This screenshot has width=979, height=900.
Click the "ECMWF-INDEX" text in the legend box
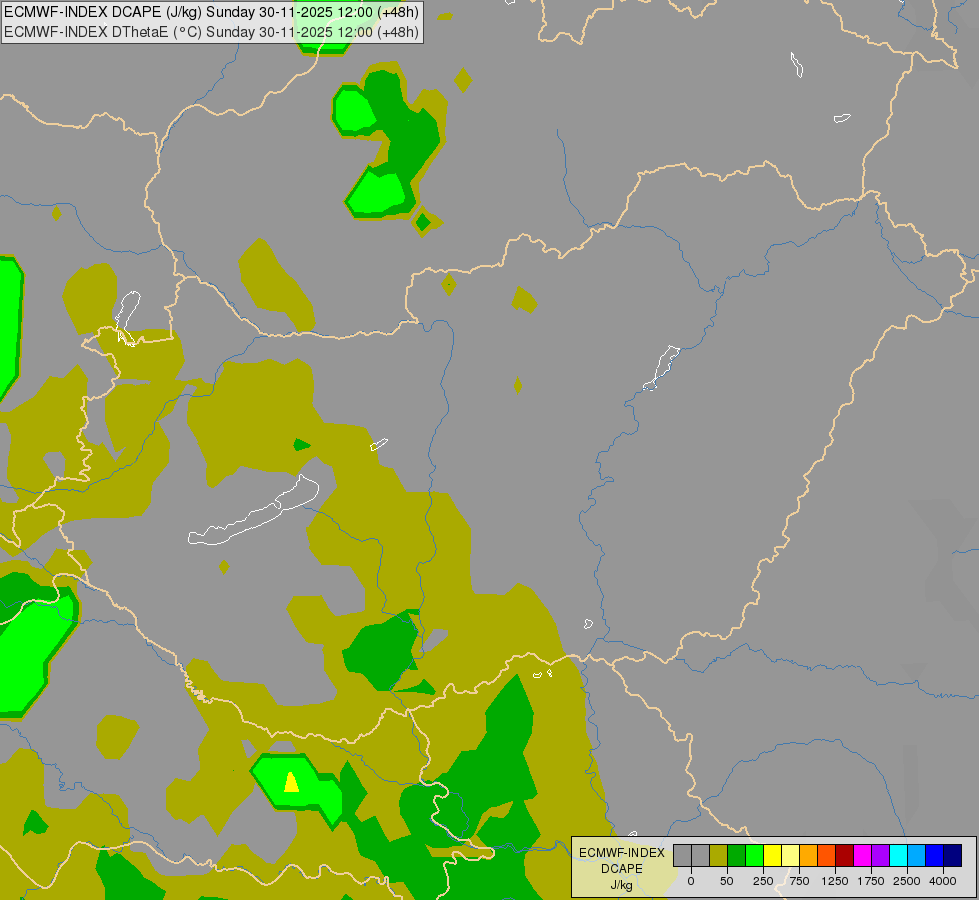coord(622,853)
